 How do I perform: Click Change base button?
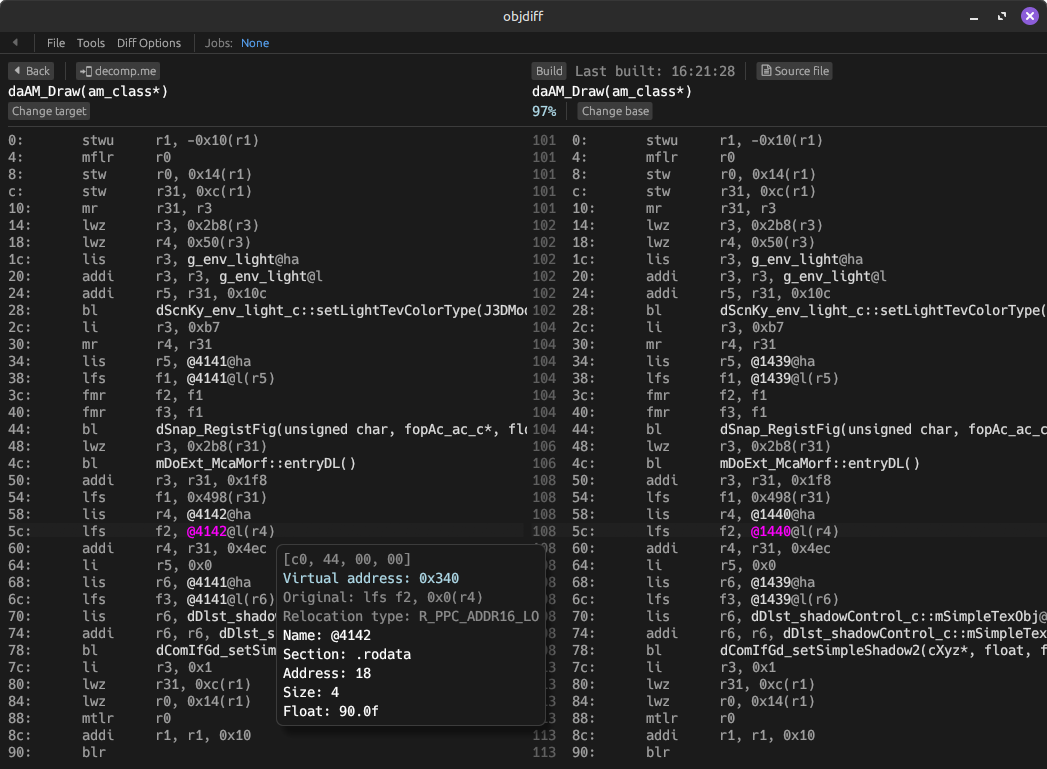point(615,111)
